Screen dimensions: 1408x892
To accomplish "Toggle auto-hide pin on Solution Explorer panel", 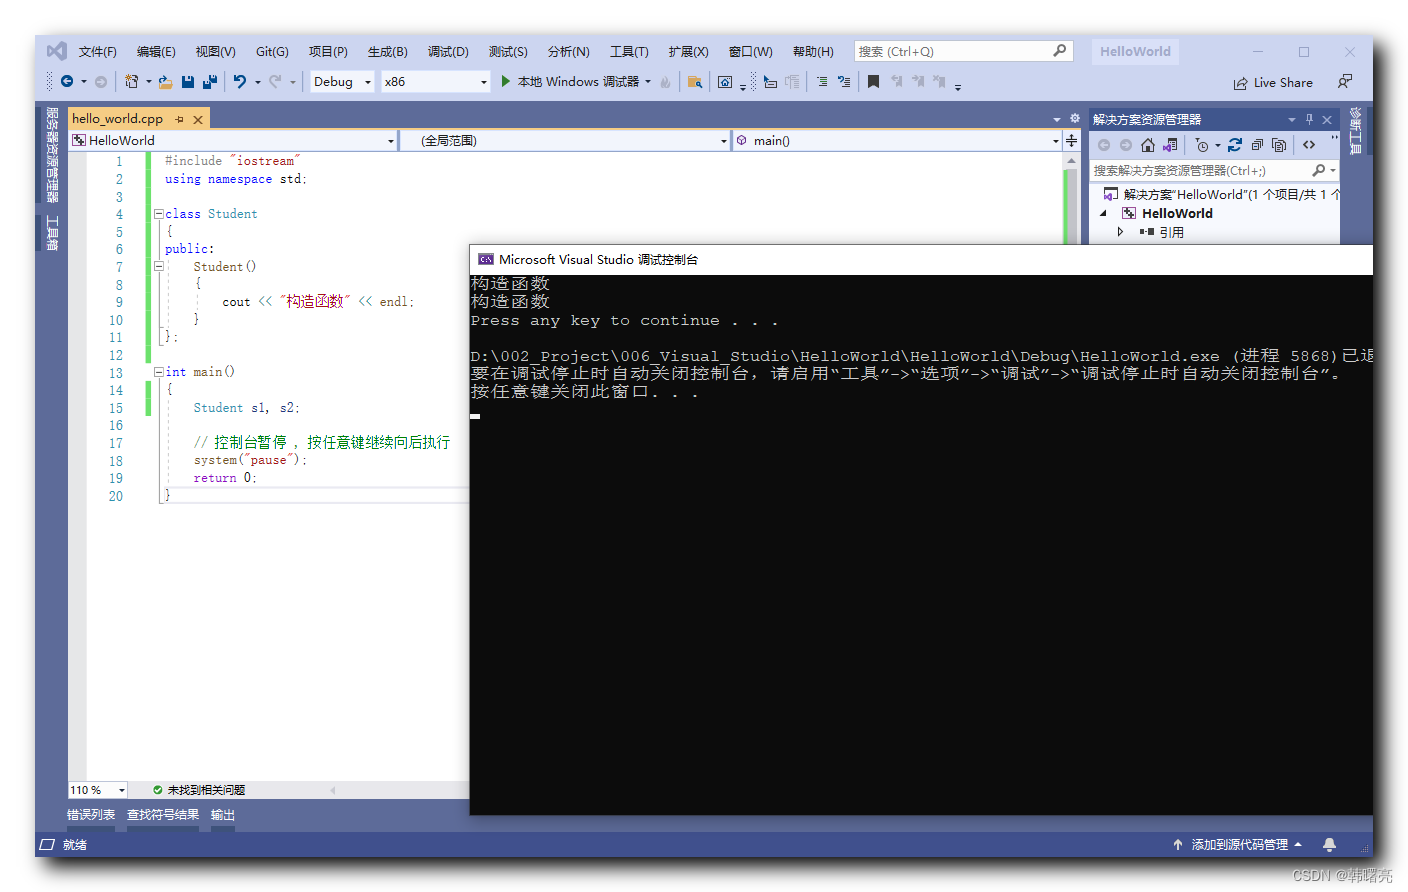I will 1309,119.
